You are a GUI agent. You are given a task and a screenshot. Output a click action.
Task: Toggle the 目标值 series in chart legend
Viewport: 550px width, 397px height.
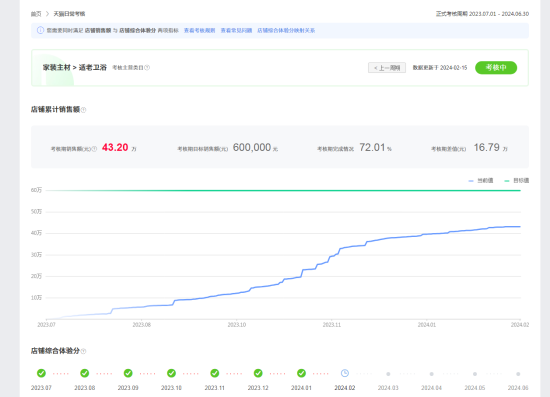click(x=516, y=181)
